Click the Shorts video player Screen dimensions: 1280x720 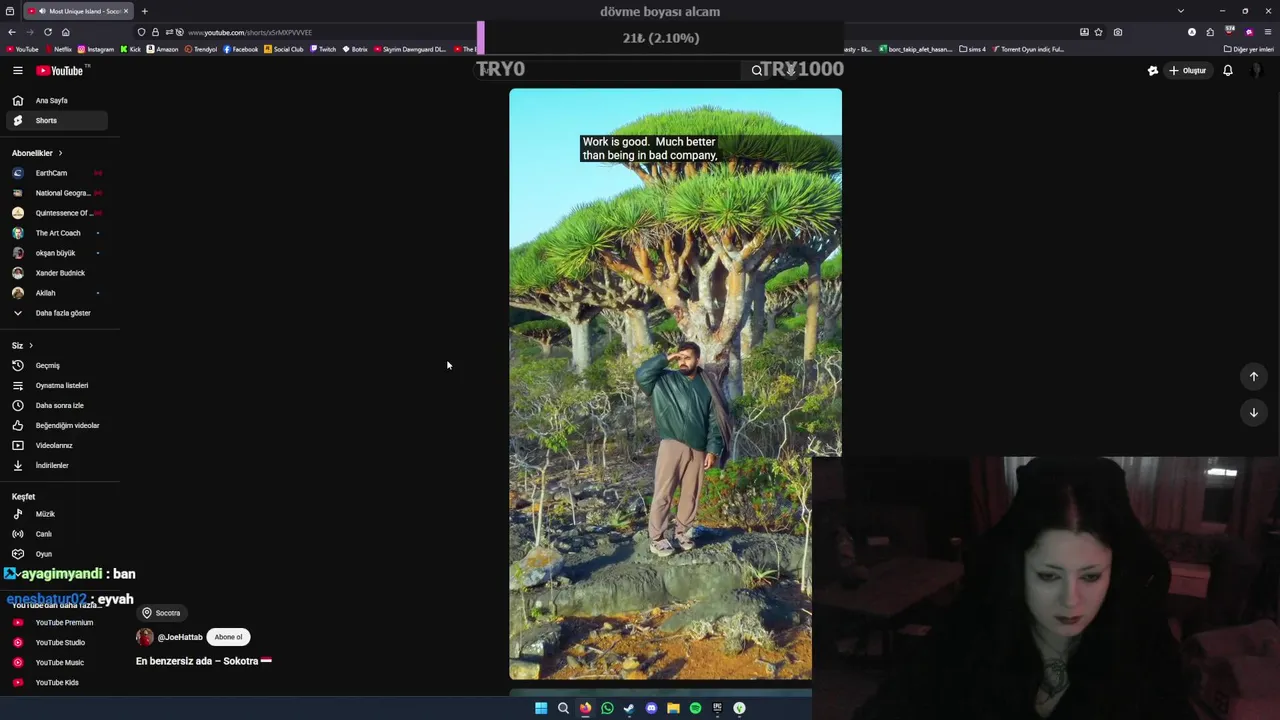click(675, 384)
